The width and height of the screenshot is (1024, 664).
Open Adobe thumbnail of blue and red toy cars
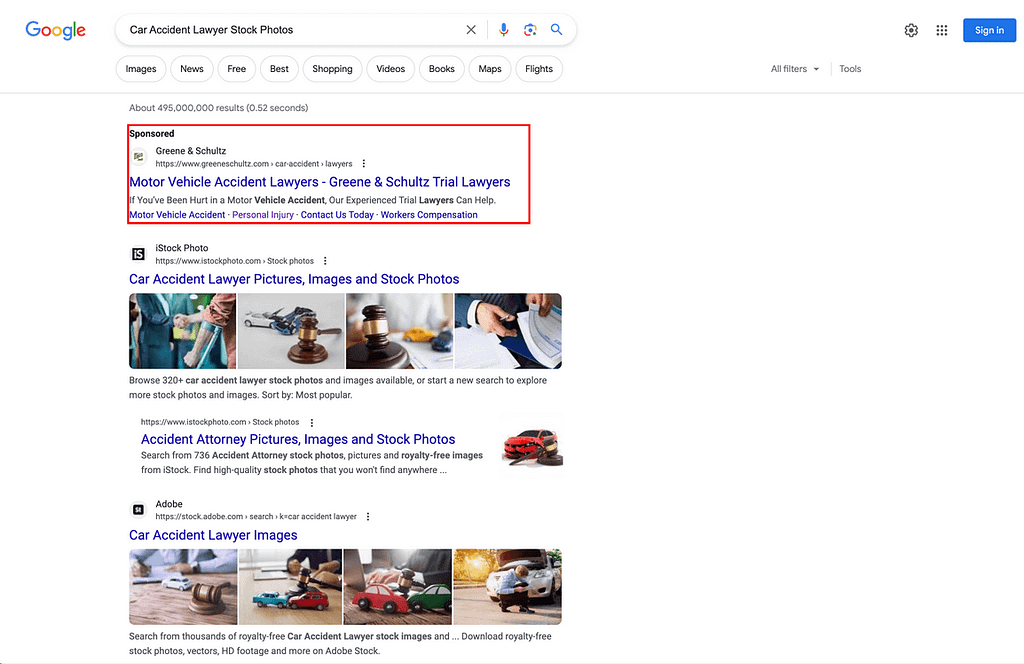point(291,587)
